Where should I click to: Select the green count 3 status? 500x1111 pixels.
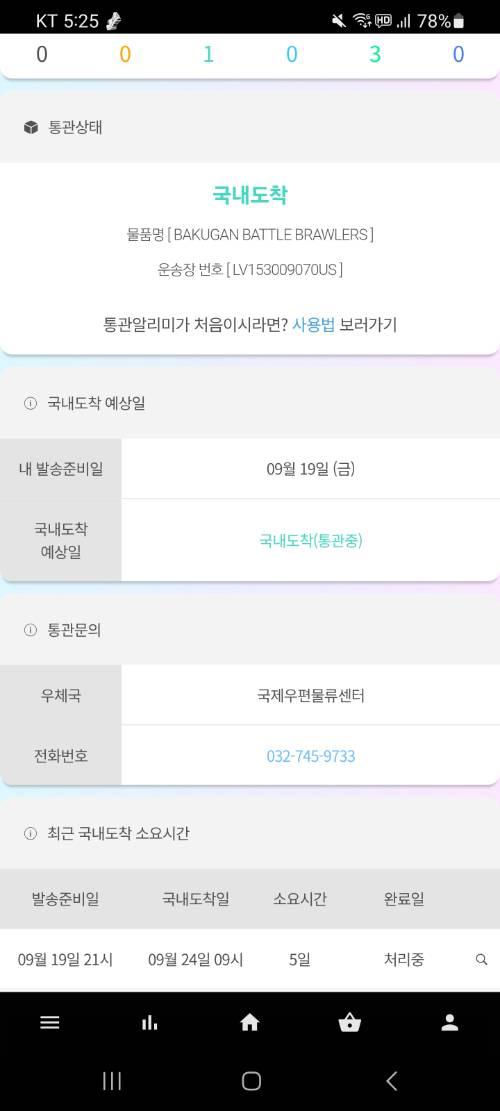tap(375, 55)
